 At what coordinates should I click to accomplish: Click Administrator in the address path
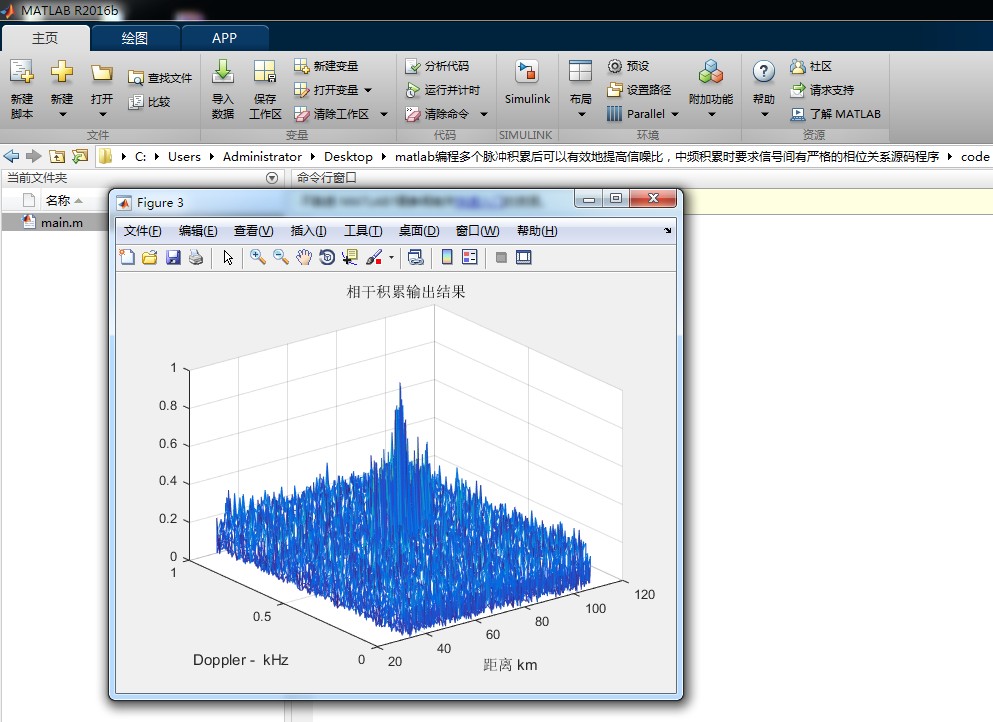(262, 156)
